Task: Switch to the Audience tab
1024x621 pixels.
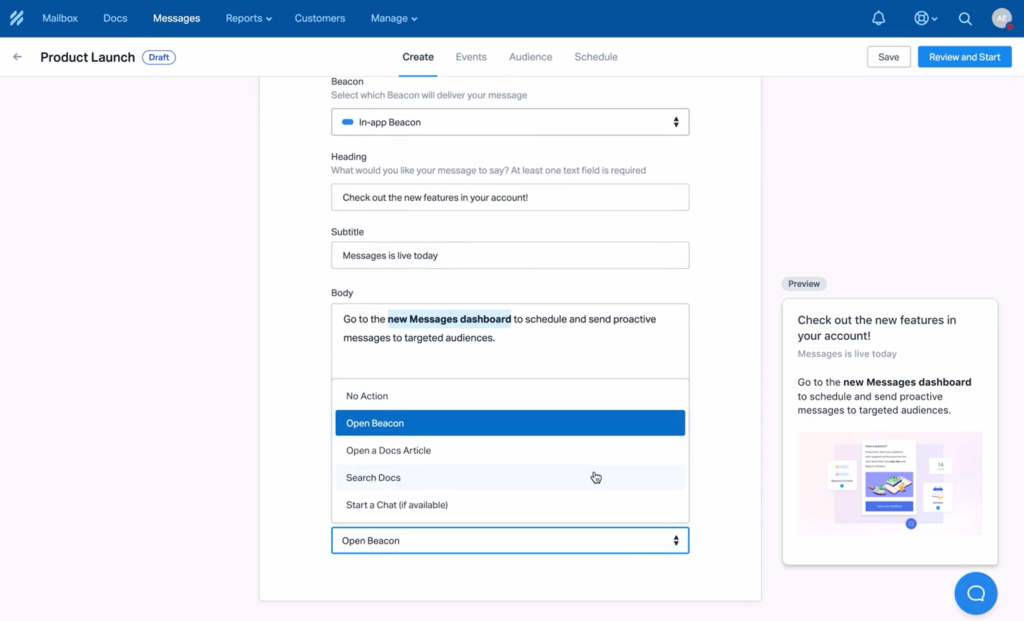Action: pyautogui.click(x=530, y=57)
